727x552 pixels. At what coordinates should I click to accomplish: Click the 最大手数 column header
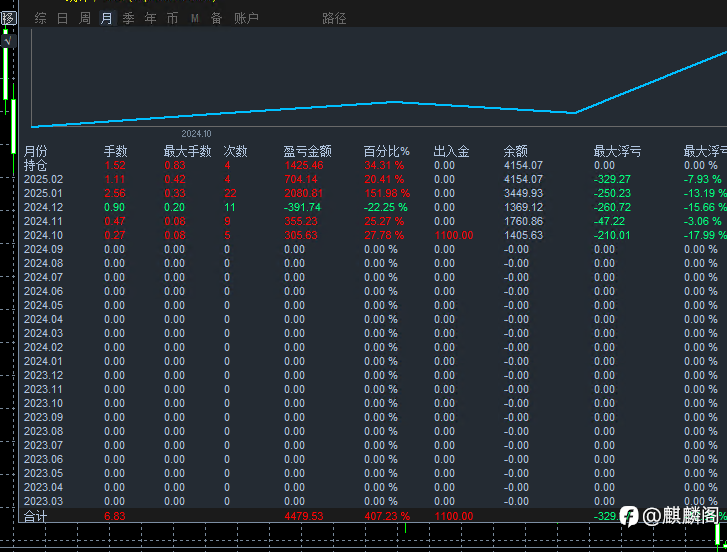(187, 151)
